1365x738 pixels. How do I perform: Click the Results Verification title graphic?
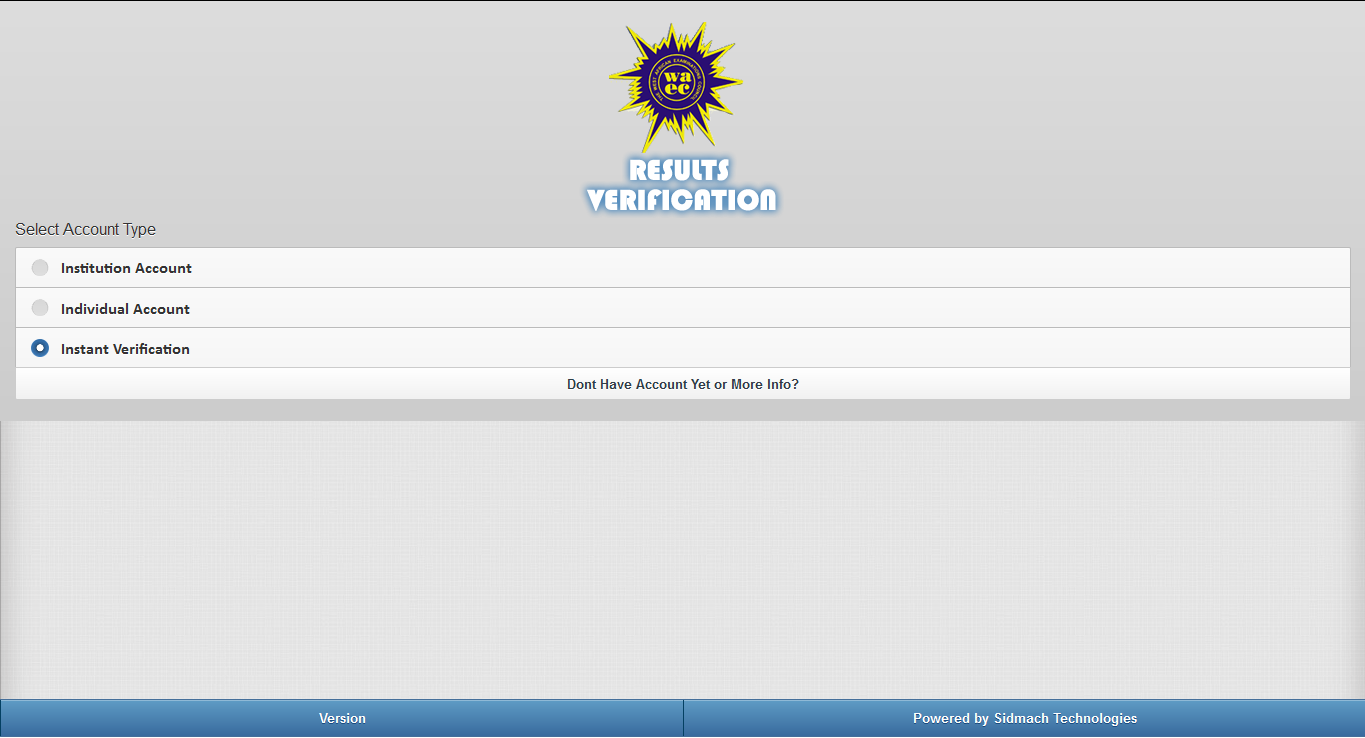tap(681, 185)
